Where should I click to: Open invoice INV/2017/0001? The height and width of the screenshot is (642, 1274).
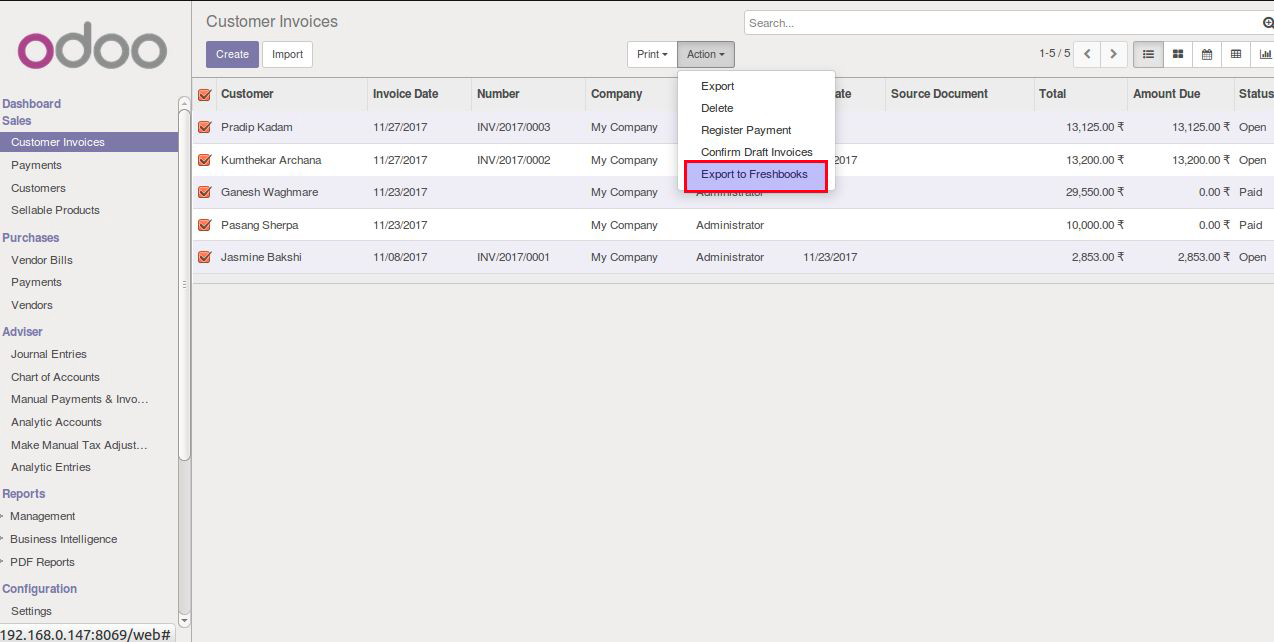click(x=513, y=257)
